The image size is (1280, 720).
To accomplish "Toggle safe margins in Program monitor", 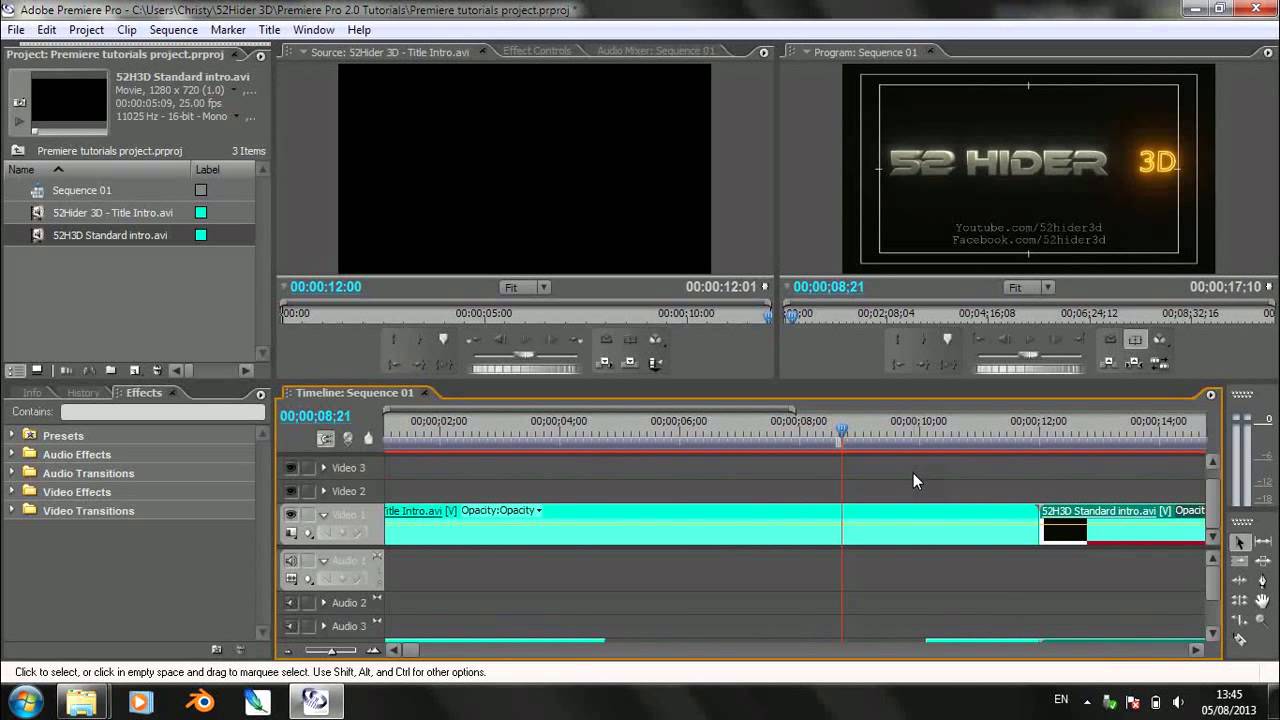I will click(1135, 339).
